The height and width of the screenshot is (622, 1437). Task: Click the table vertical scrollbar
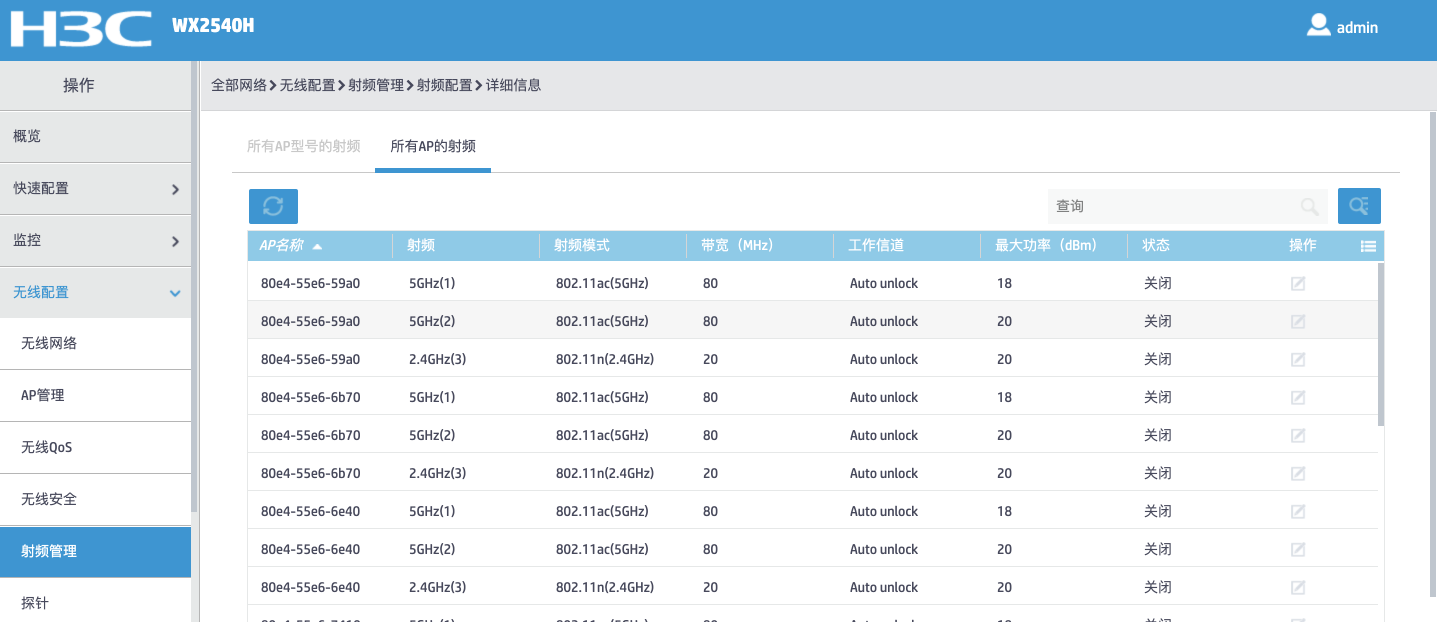click(1381, 345)
